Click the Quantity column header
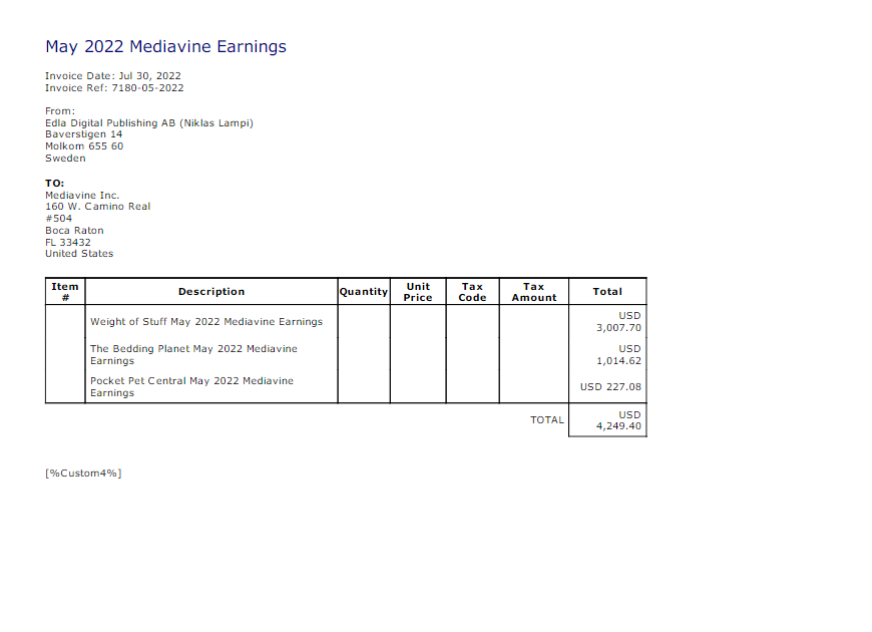The height and width of the screenshot is (632, 872). point(364,292)
